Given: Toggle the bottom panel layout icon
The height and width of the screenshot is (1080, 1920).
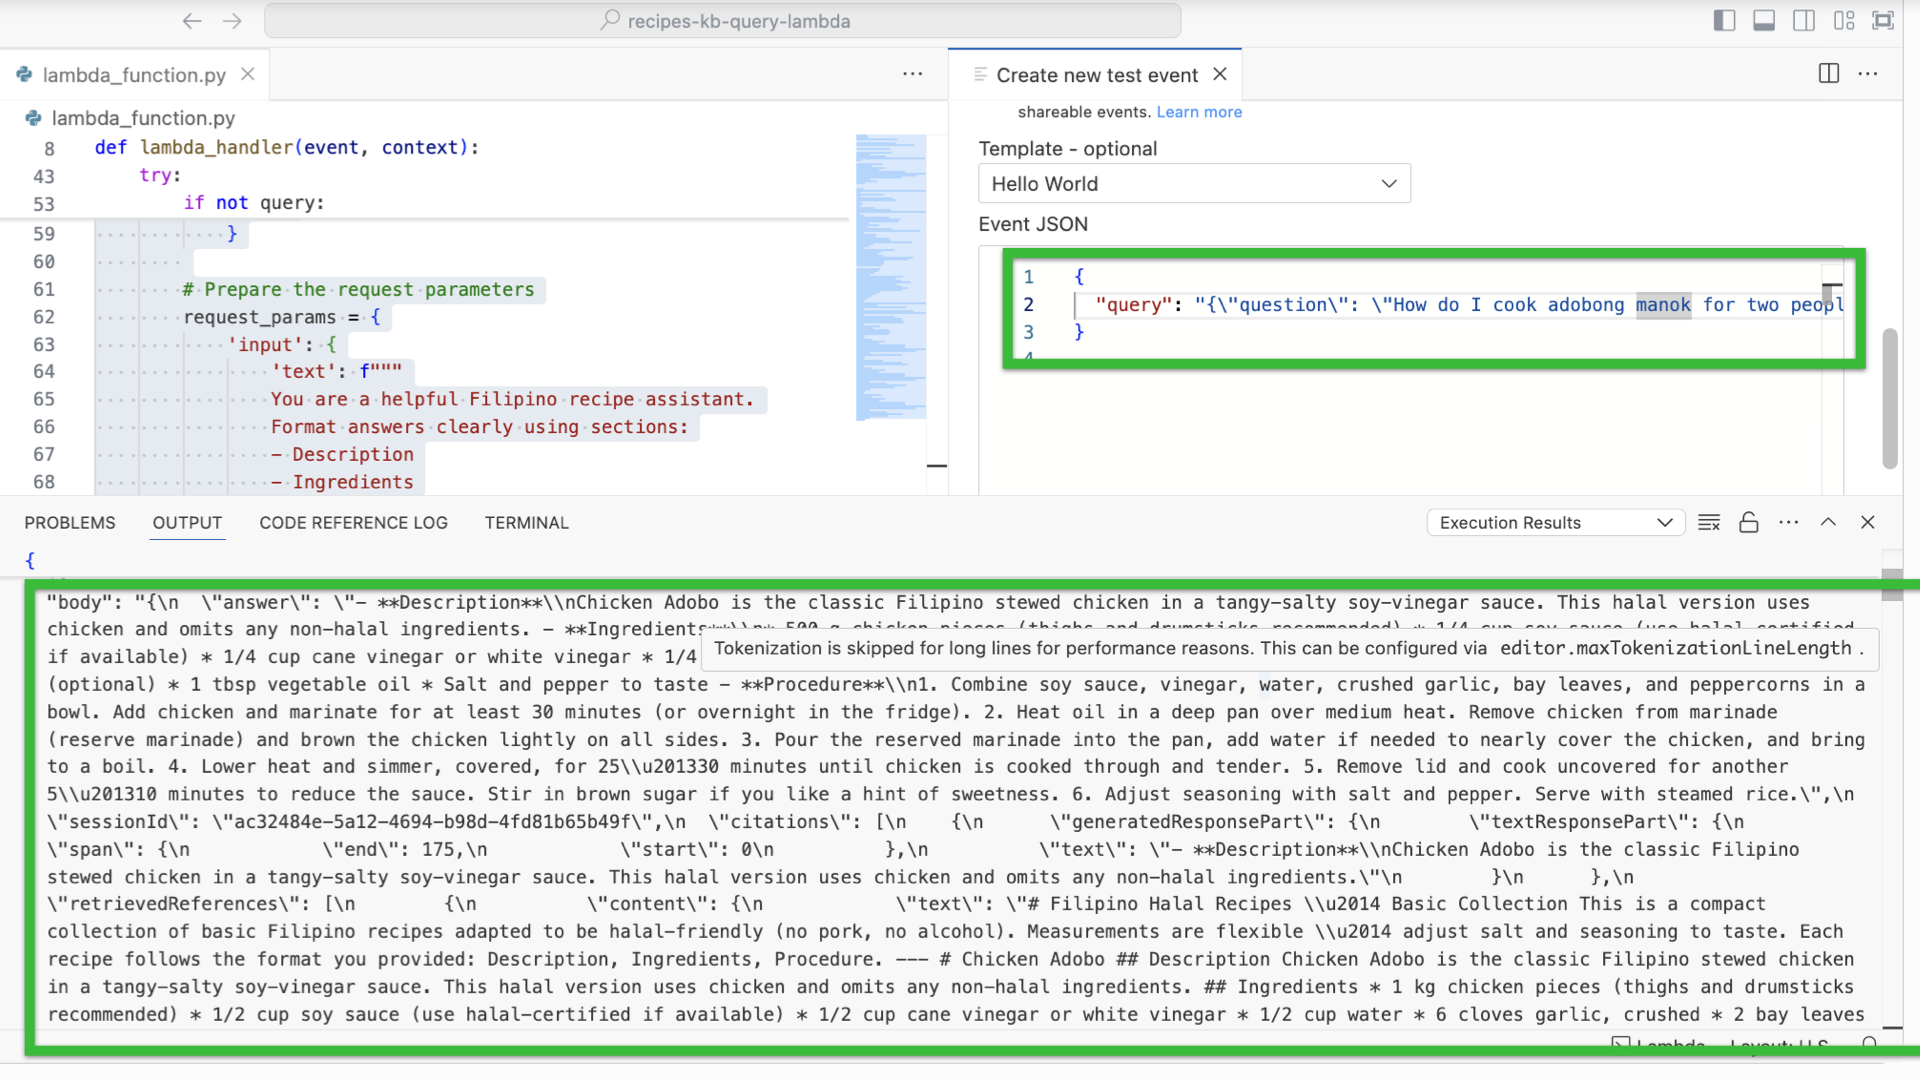Looking at the screenshot, I should [1764, 21].
